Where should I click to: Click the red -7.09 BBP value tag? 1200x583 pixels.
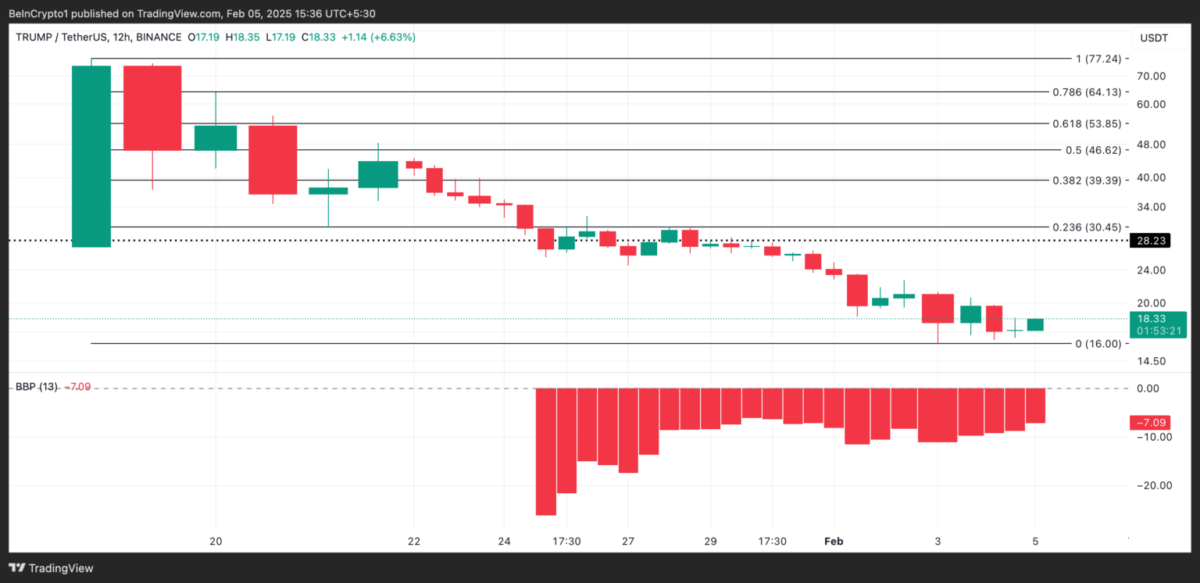pyautogui.click(x=1149, y=423)
